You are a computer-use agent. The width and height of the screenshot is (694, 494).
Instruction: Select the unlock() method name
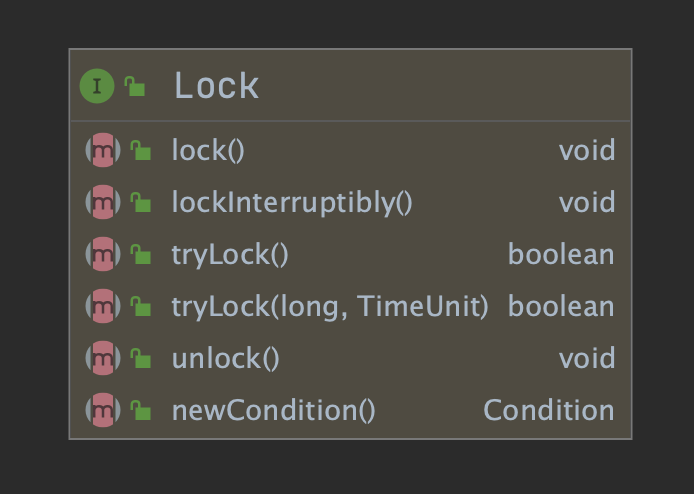225,358
